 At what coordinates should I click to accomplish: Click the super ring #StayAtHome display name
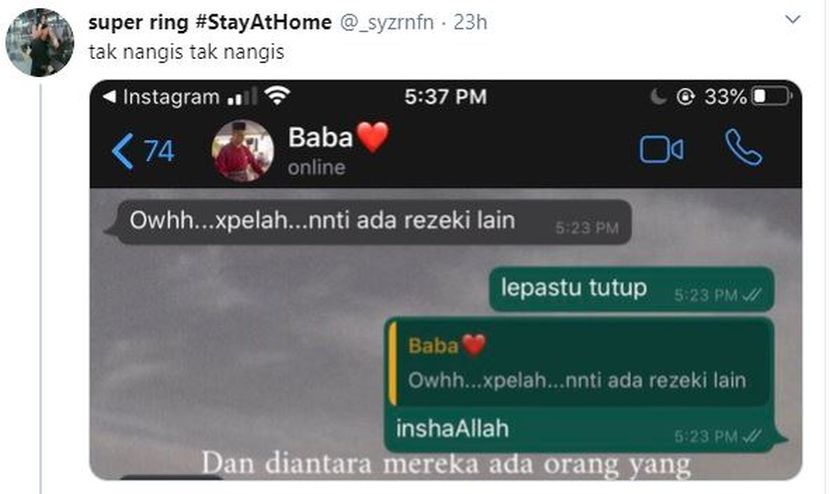pos(210,22)
